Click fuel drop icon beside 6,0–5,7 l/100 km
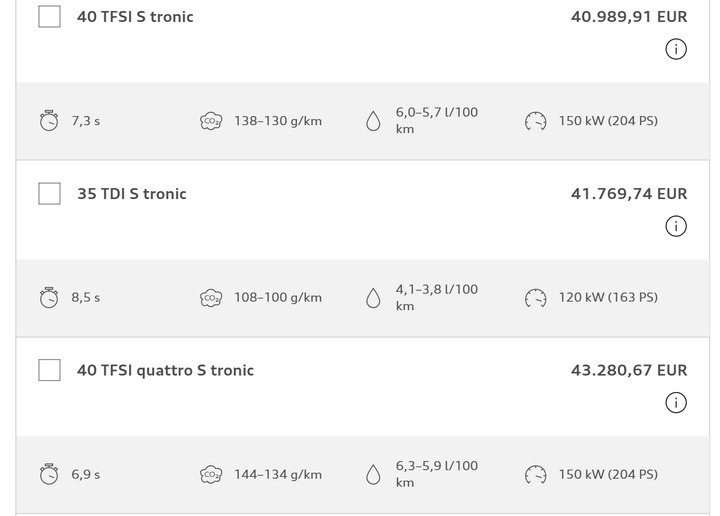Image resolution: width=720 pixels, height=516 pixels. [x=373, y=121]
